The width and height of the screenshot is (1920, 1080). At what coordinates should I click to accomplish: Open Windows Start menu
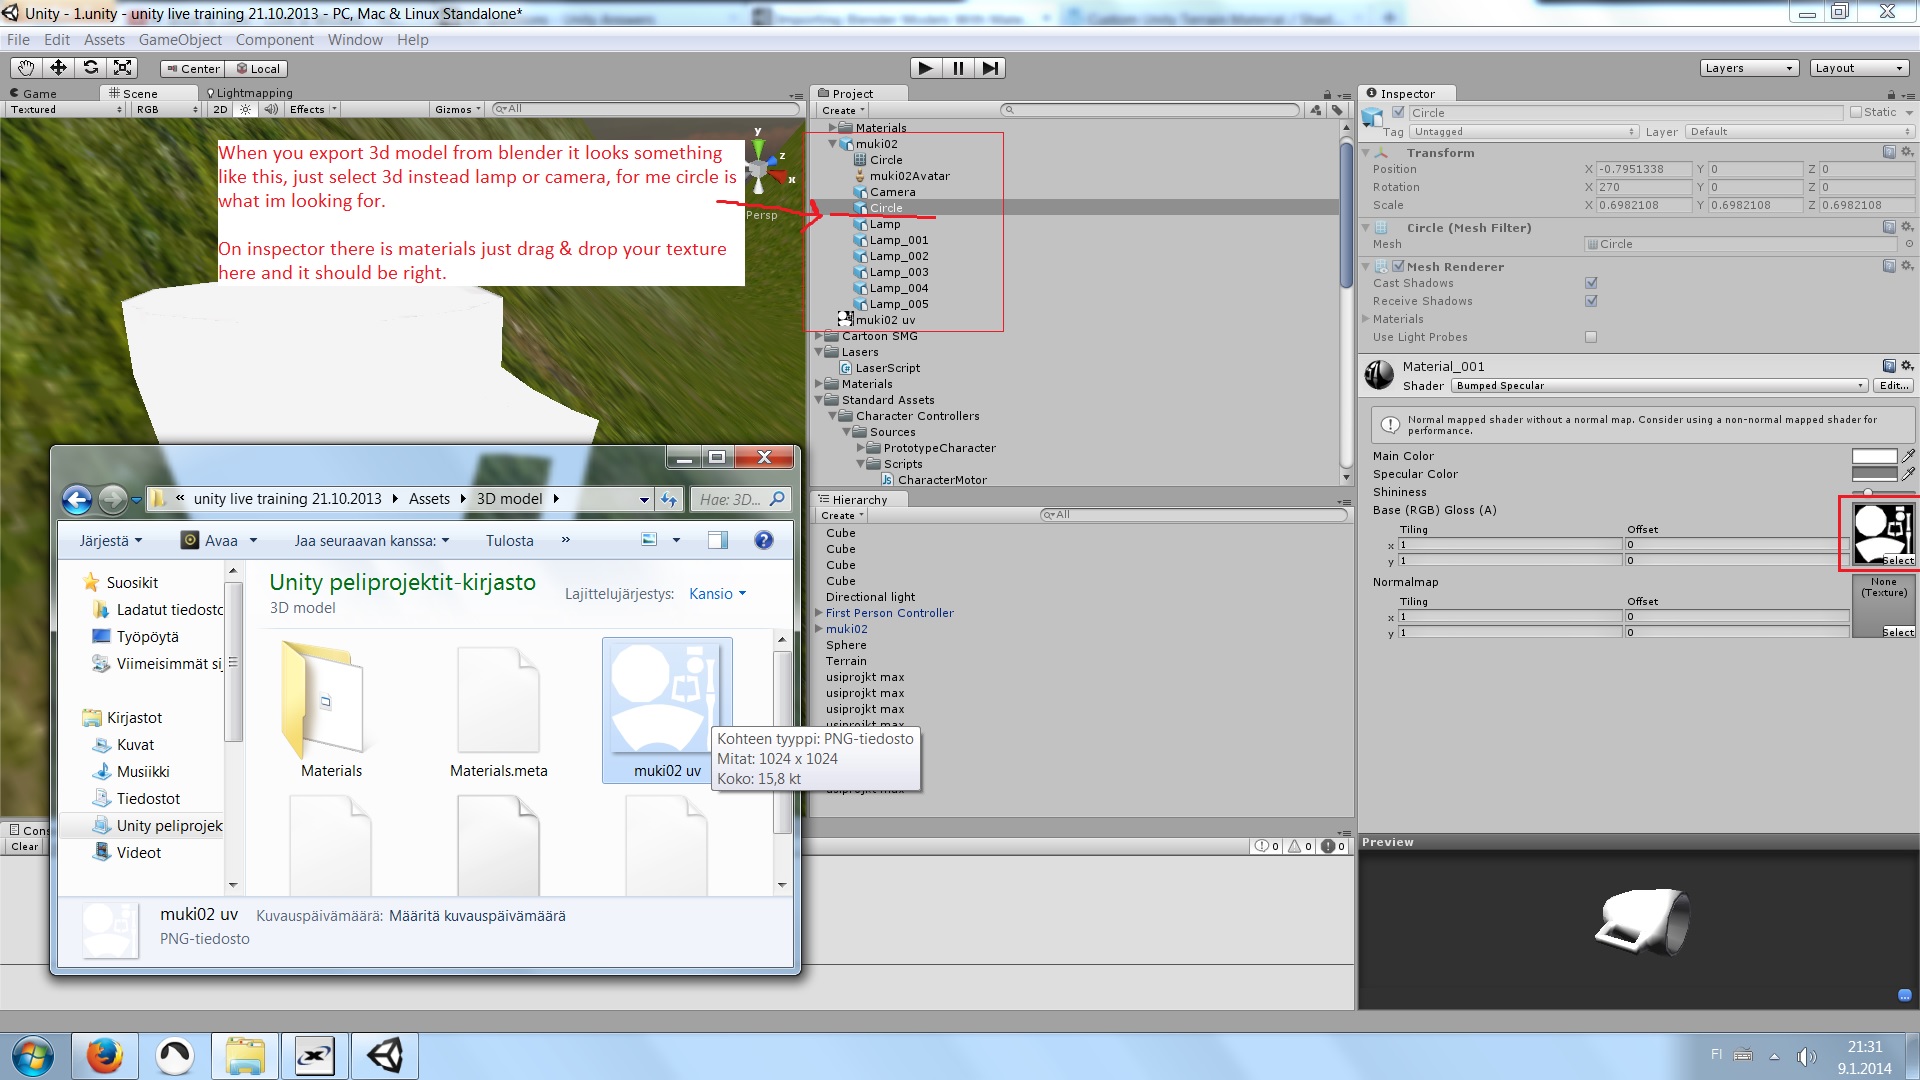[32, 1056]
